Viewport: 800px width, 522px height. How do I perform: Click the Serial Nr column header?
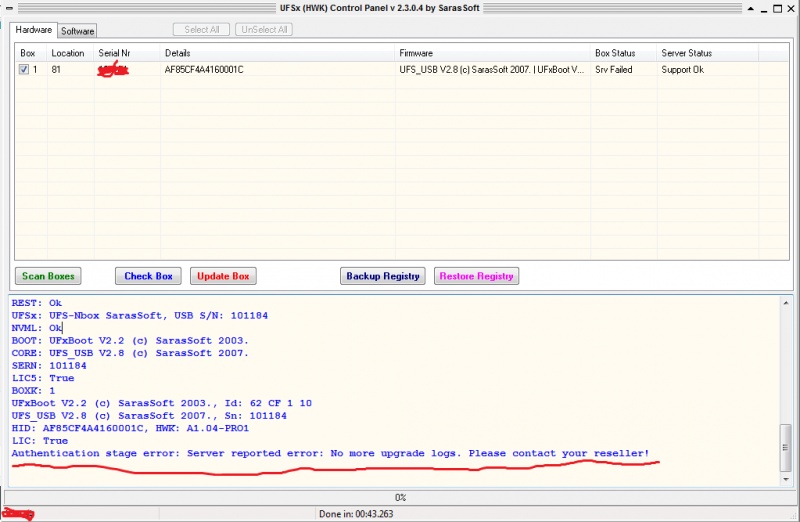point(114,53)
